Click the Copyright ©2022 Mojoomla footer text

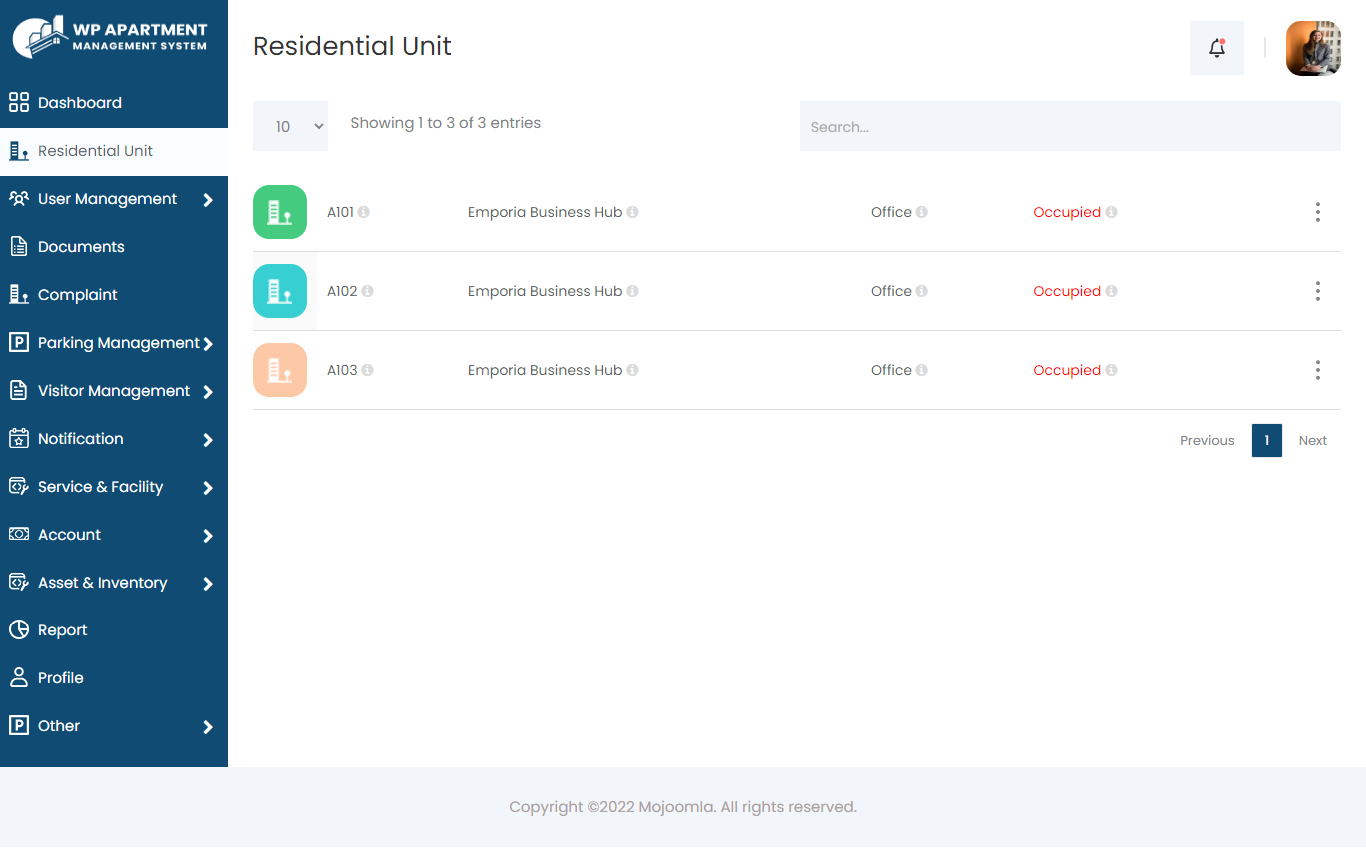[x=683, y=807]
